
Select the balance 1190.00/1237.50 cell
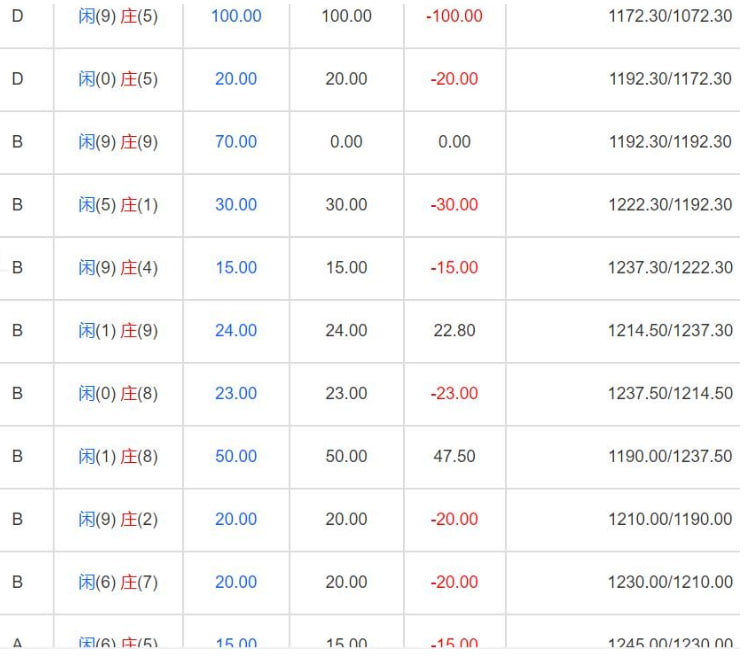click(x=670, y=457)
